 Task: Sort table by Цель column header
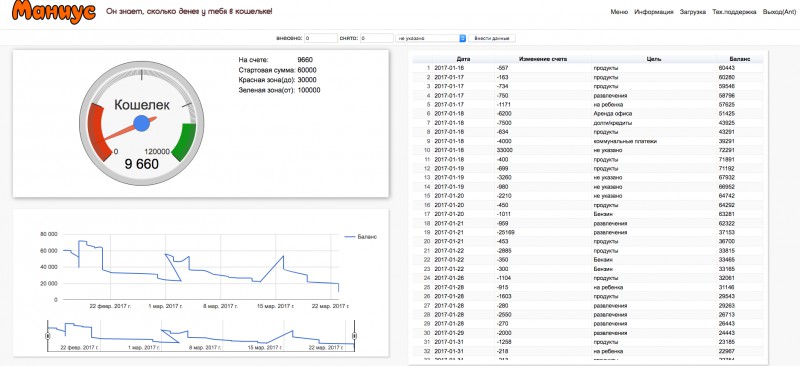654,59
